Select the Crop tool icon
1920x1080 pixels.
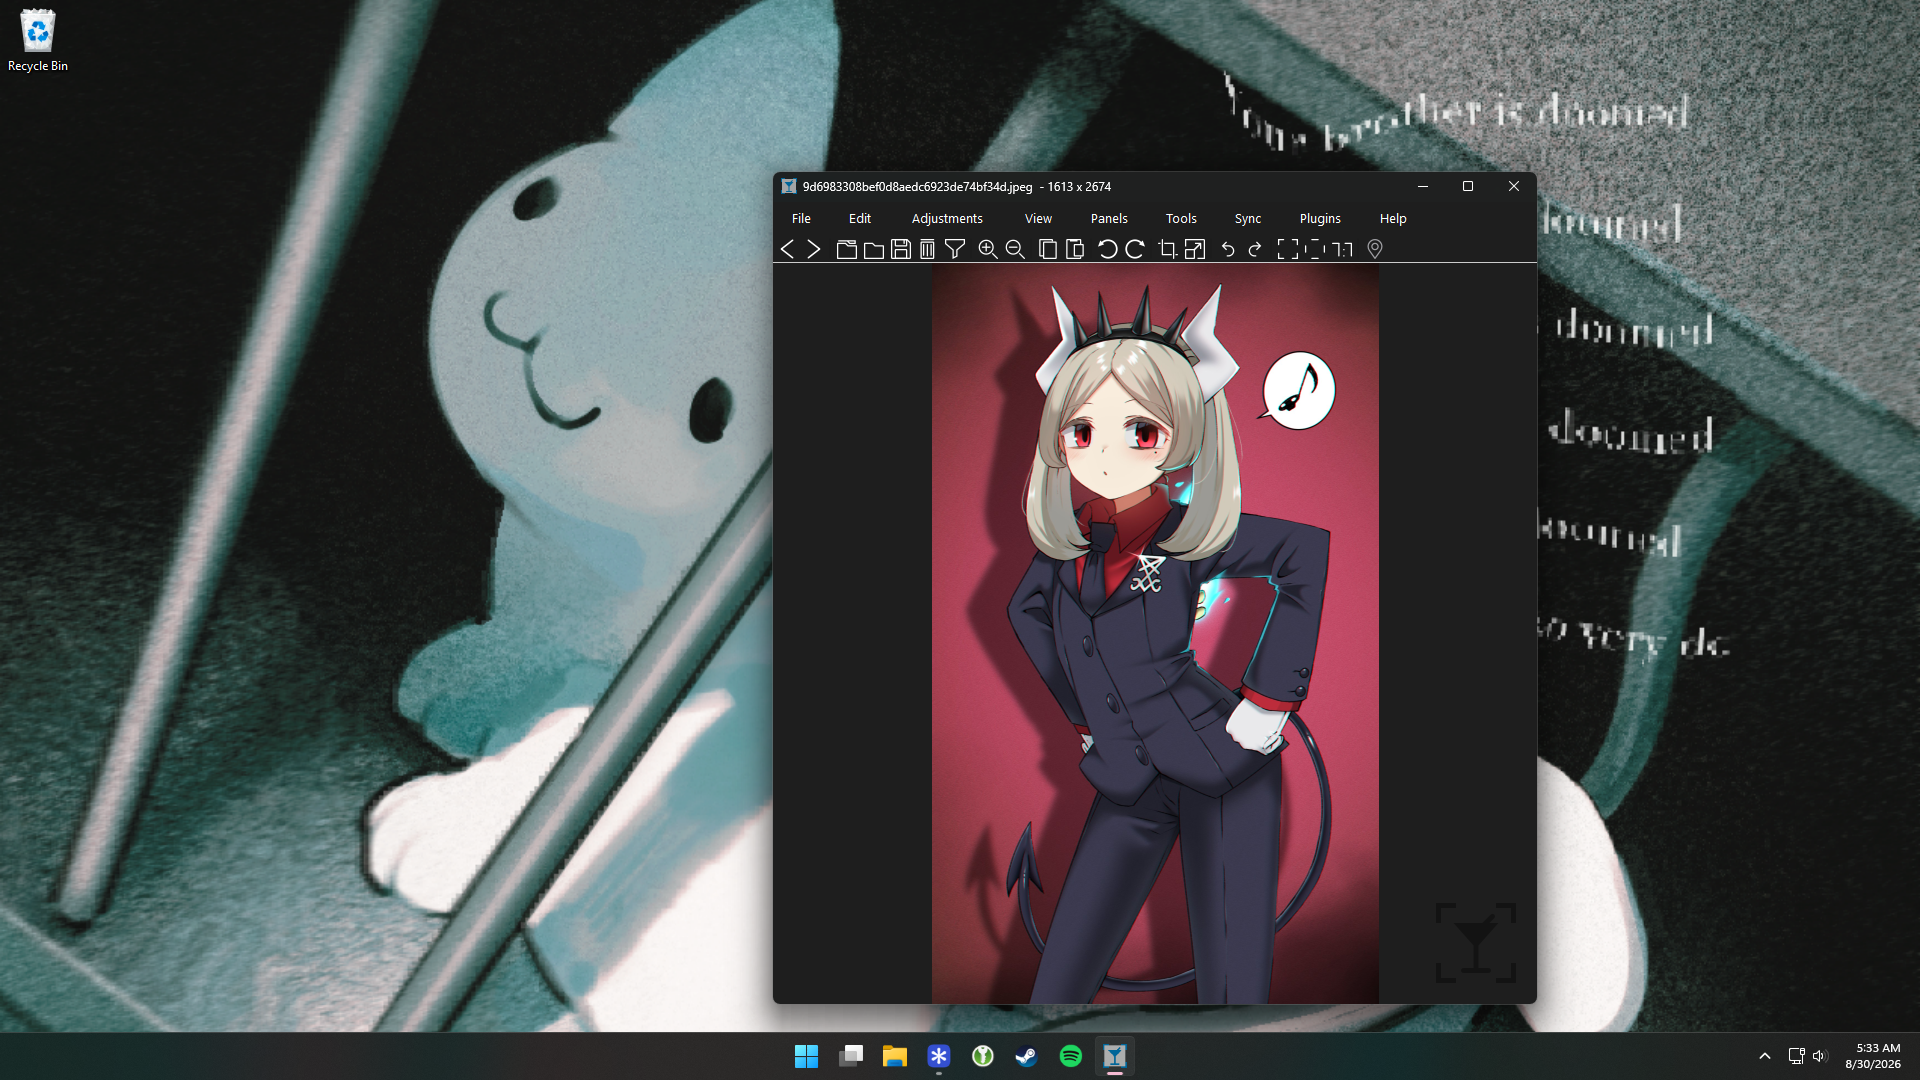click(1167, 249)
